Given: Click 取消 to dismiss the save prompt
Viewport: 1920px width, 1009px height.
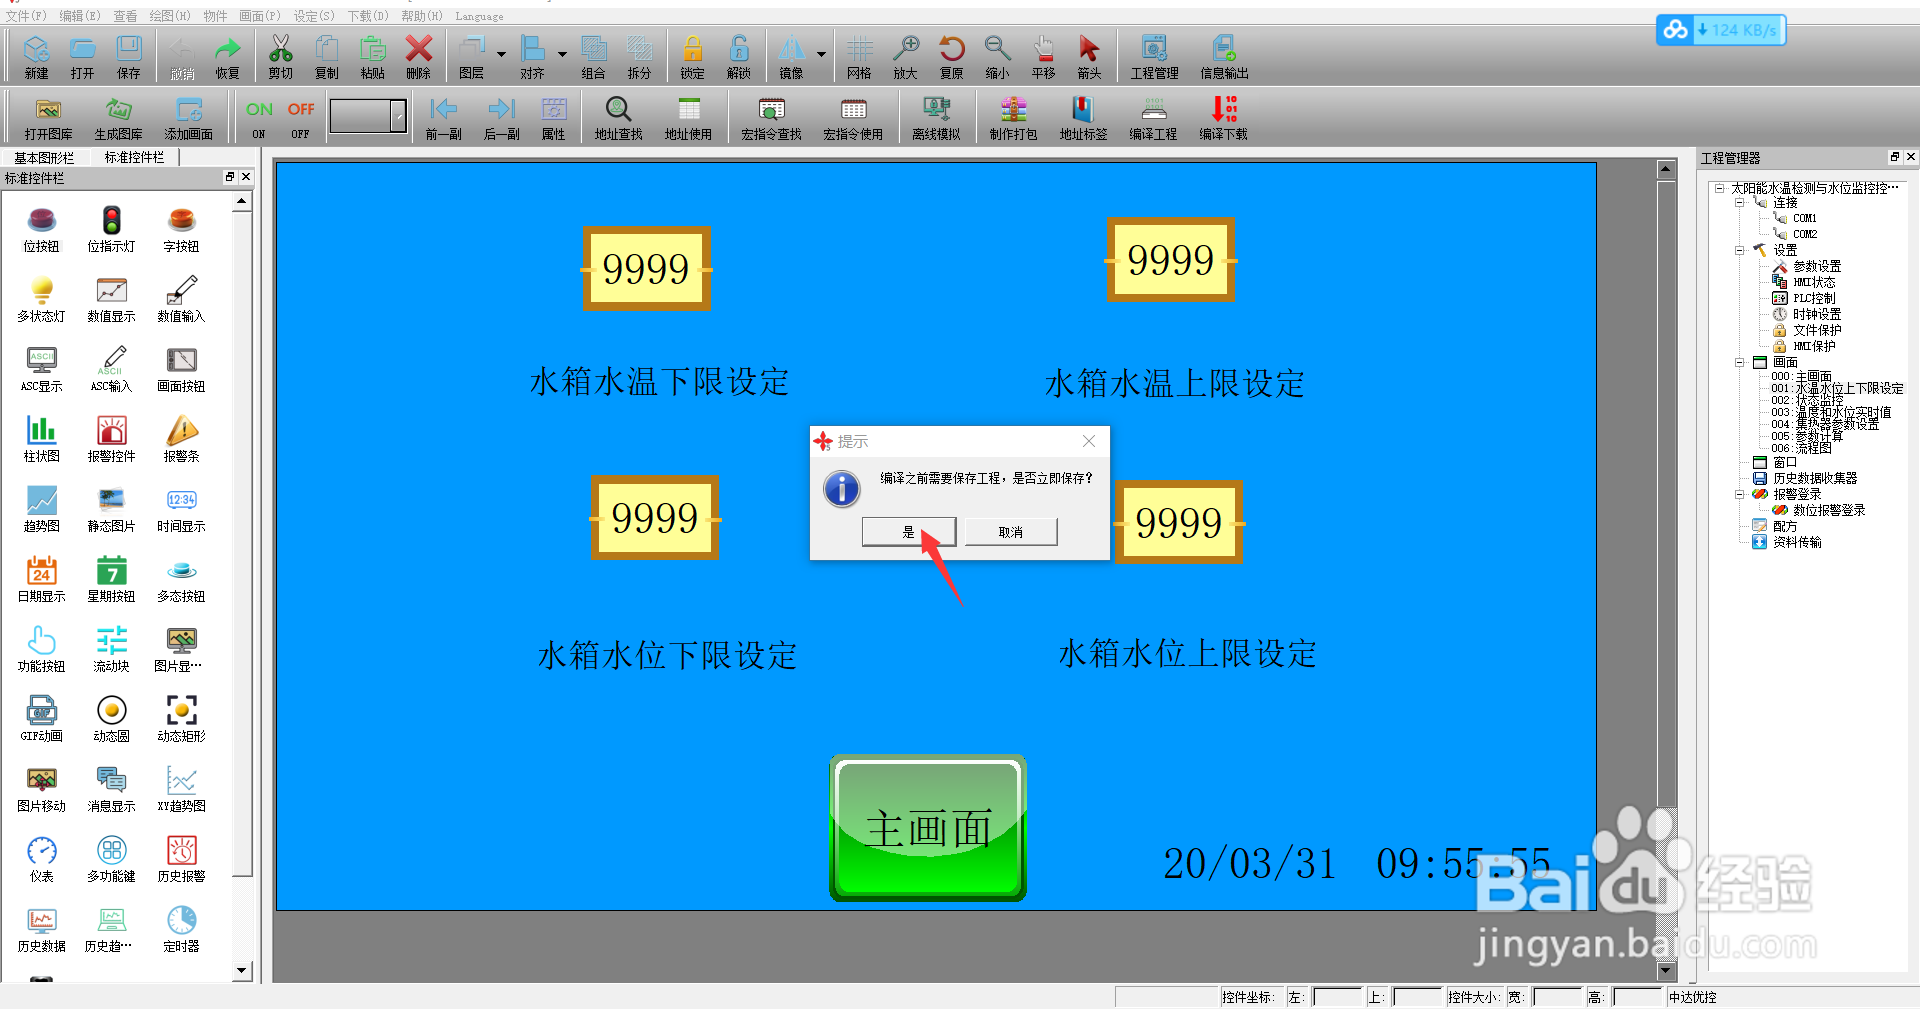Looking at the screenshot, I should pos(1010,531).
